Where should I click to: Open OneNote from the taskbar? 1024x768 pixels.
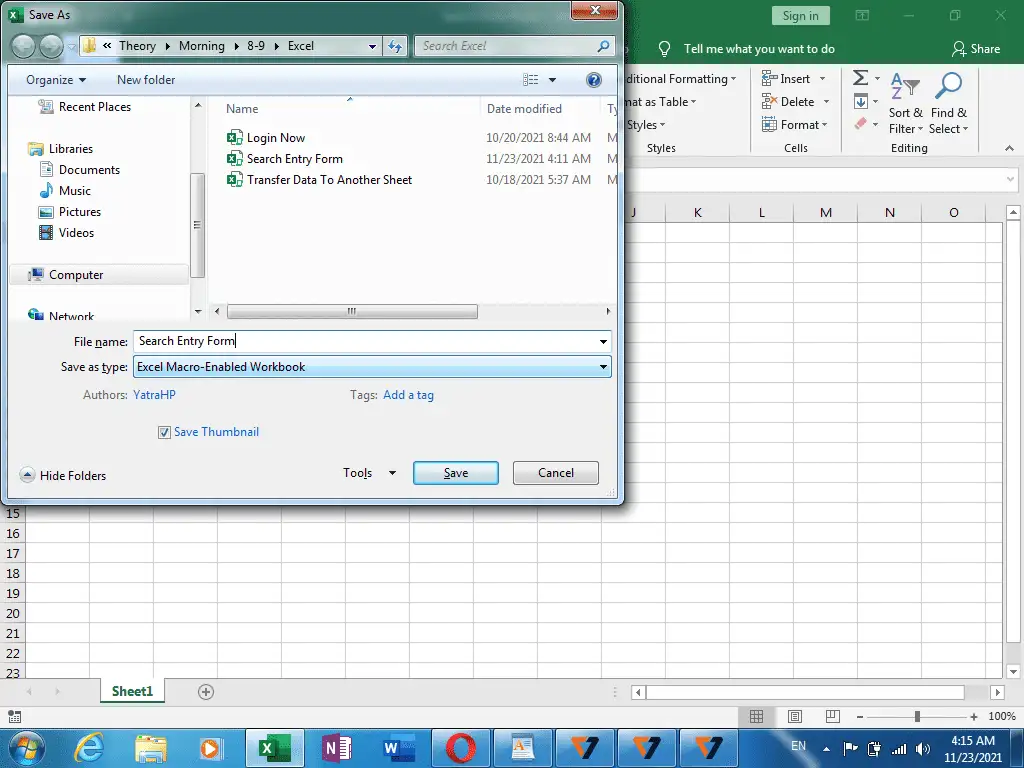(337, 748)
